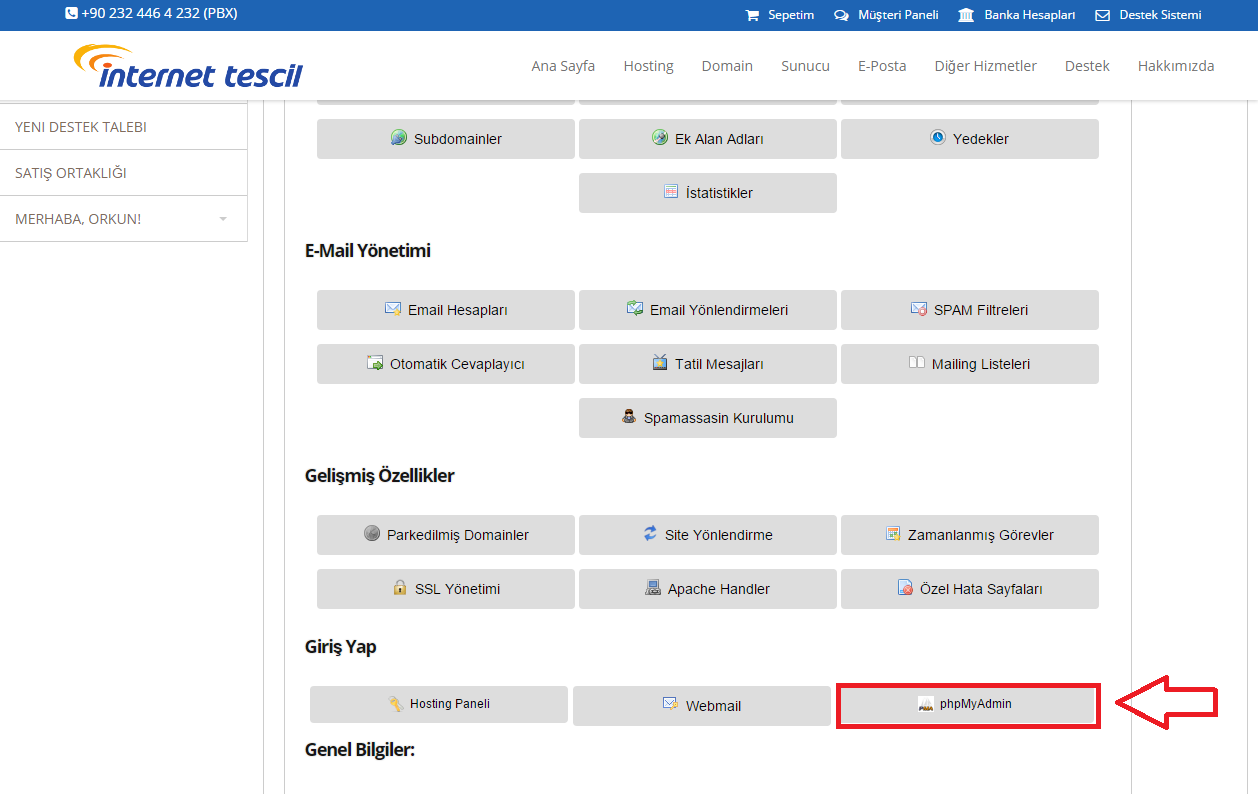Click the Email Yönlendirmeleri icon

pyautogui.click(x=635, y=309)
